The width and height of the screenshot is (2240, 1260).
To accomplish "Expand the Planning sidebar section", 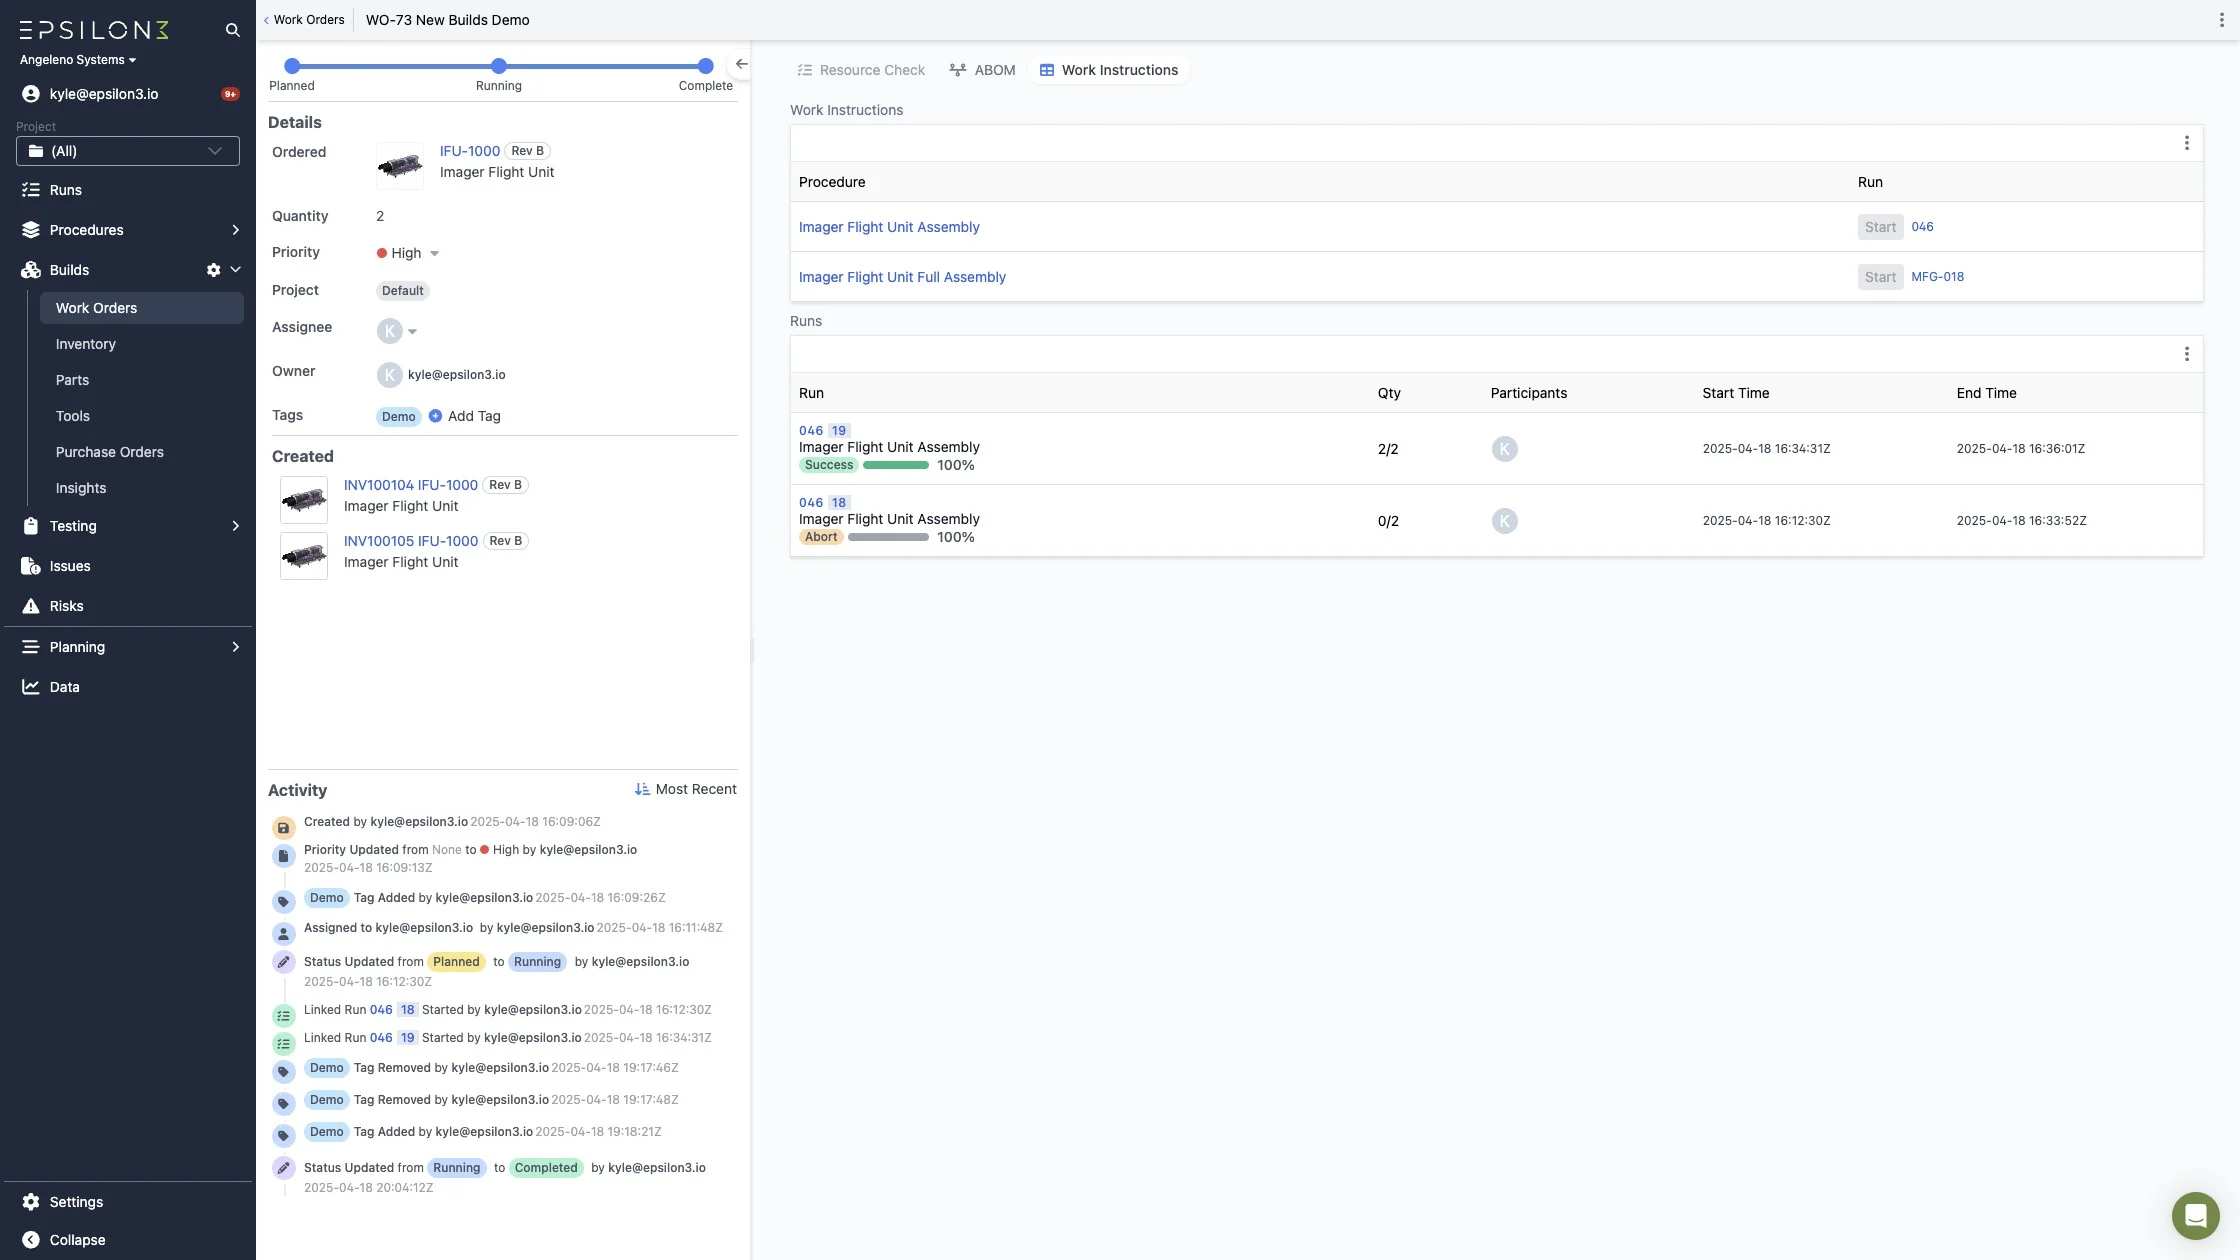I will 235,647.
